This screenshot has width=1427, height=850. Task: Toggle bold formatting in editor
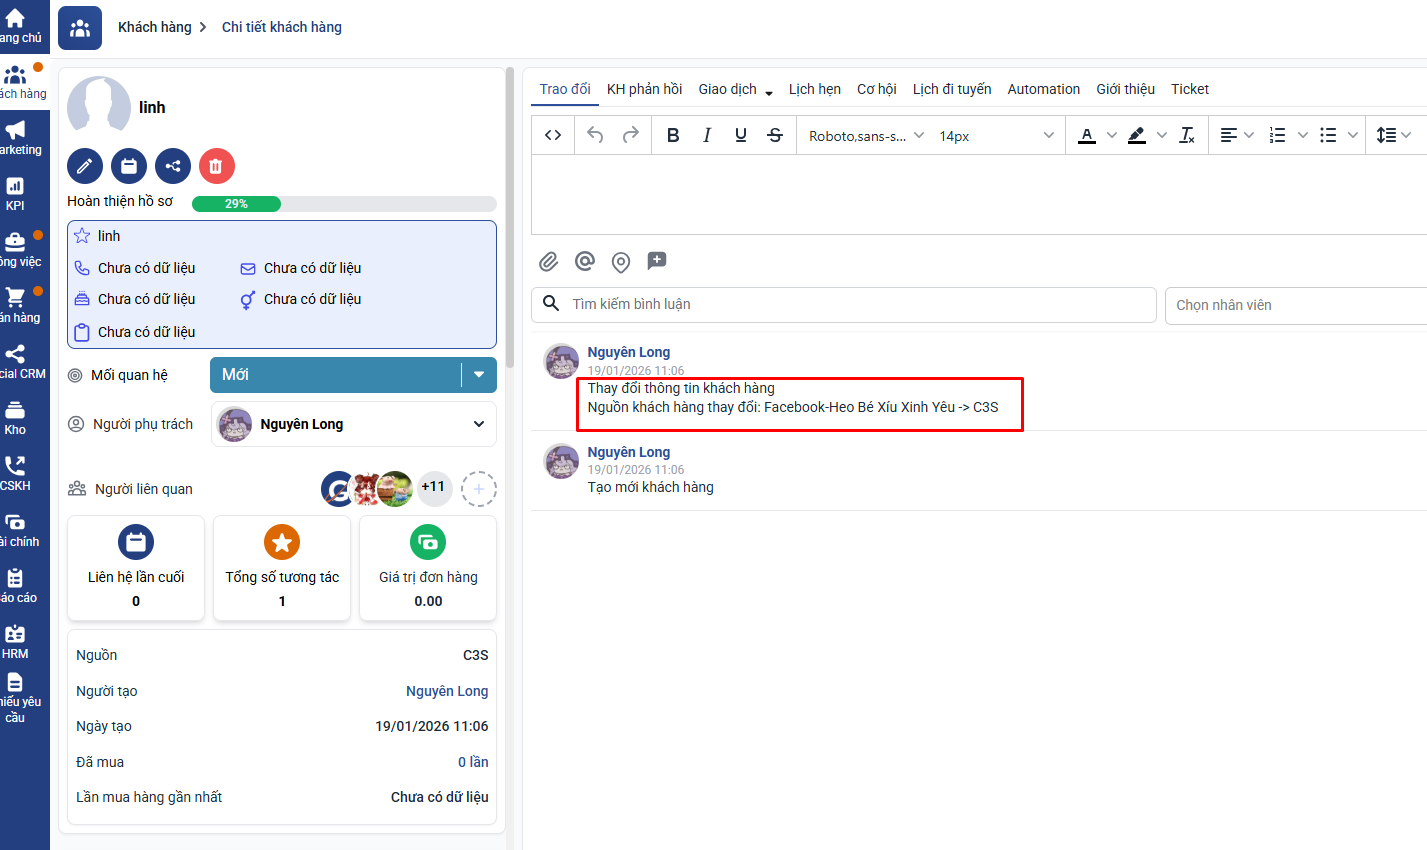[x=673, y=135]
